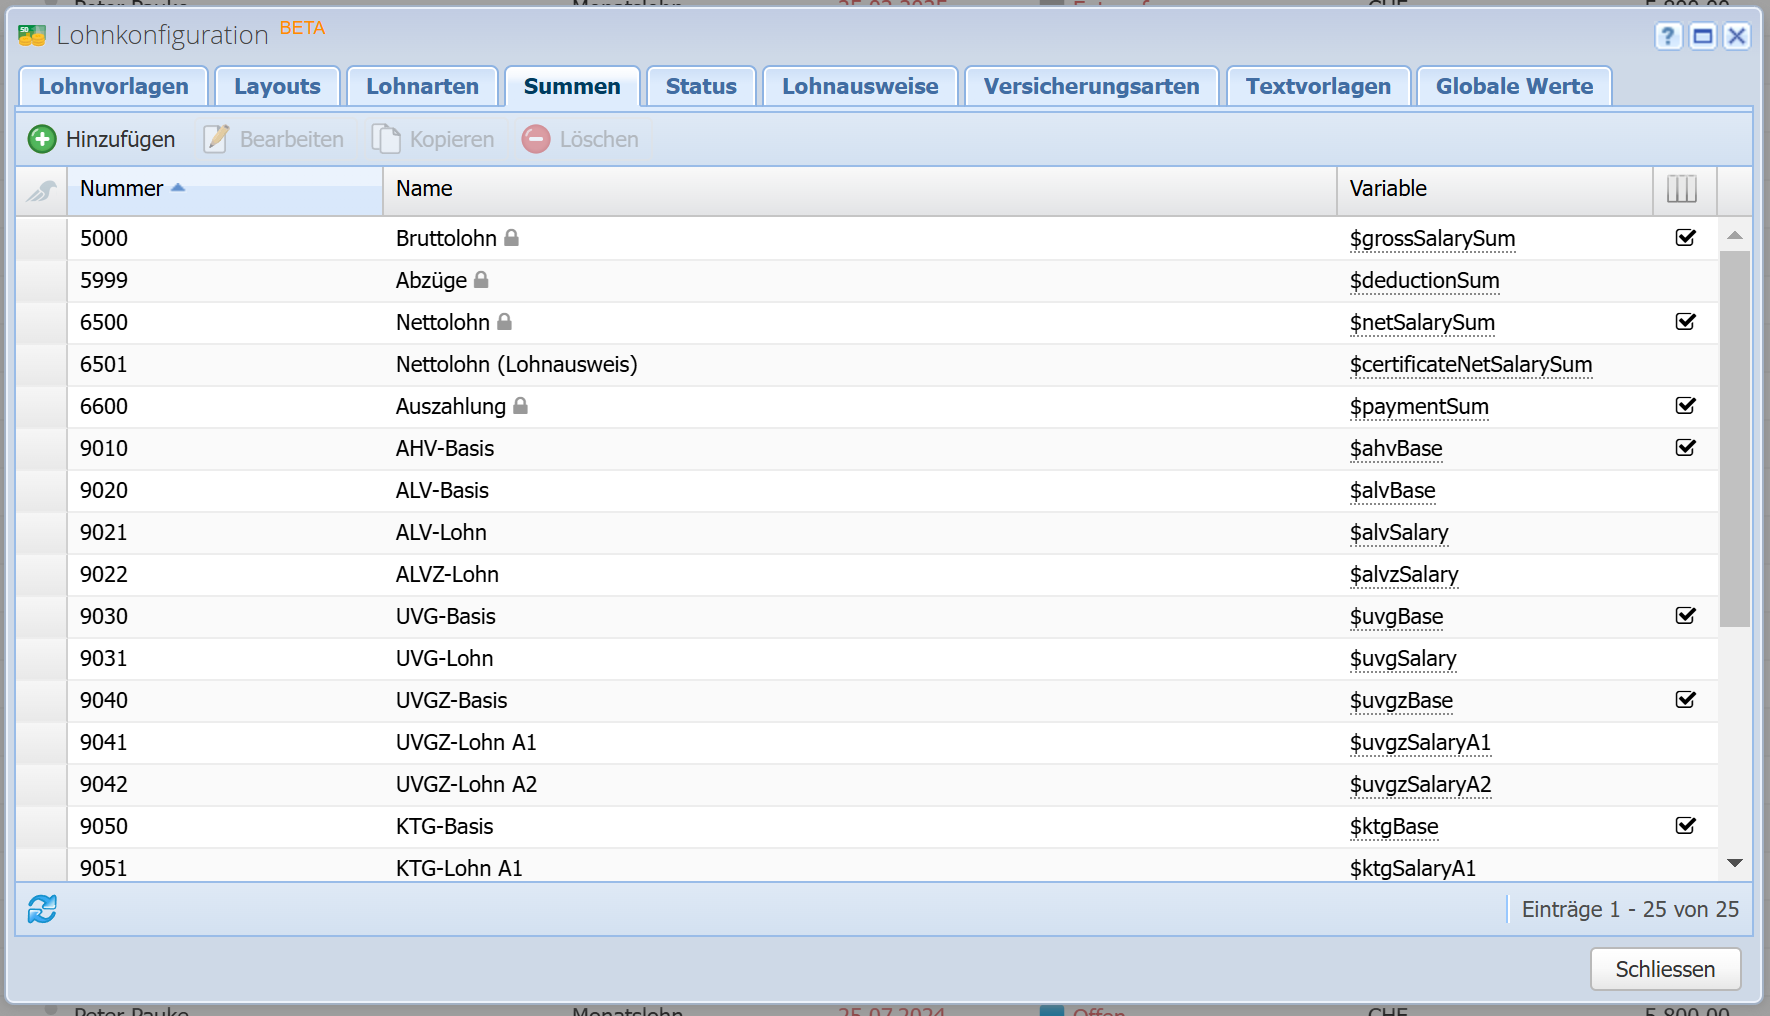Click the $certificateNetSalarySum variable link
The image size is (1770, 1016).
tap(1470, 365)
